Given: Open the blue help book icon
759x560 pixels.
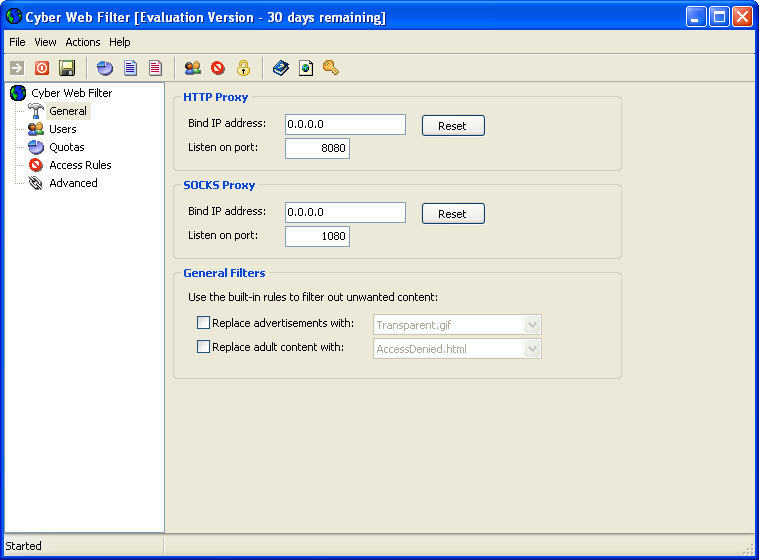Looking at the screenshot, I should [x=281, y=68].
